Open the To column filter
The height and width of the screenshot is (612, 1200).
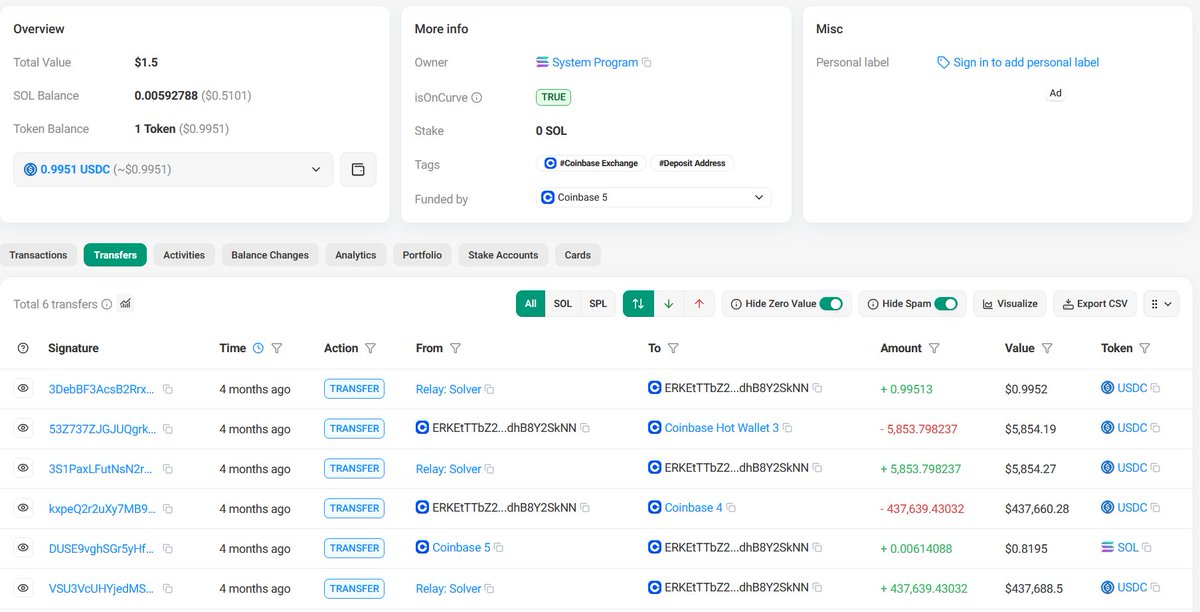673,348
